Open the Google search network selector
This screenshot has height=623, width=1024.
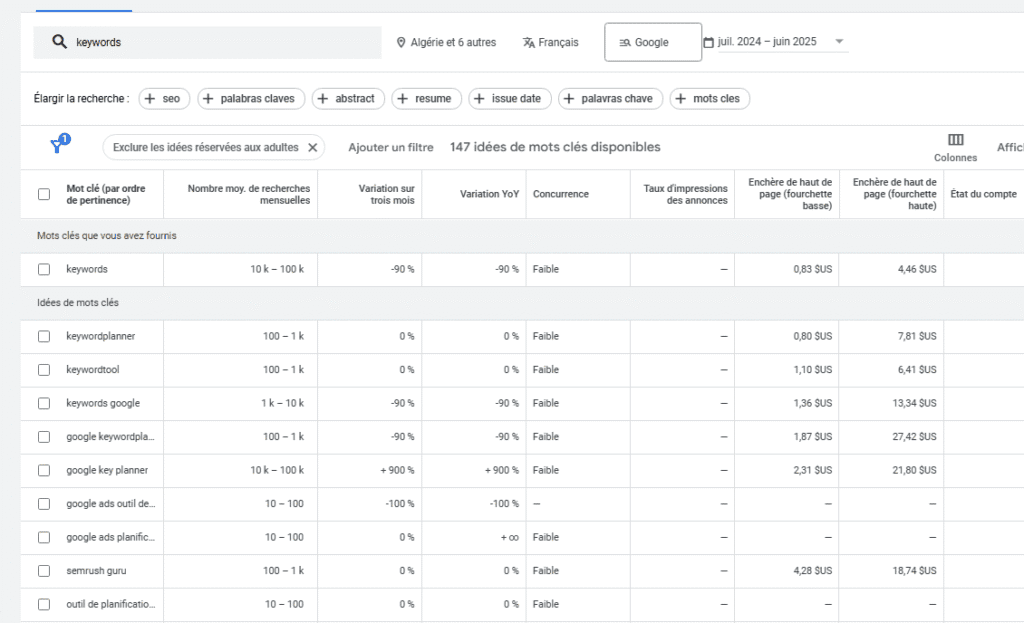(x=652, y=43)
